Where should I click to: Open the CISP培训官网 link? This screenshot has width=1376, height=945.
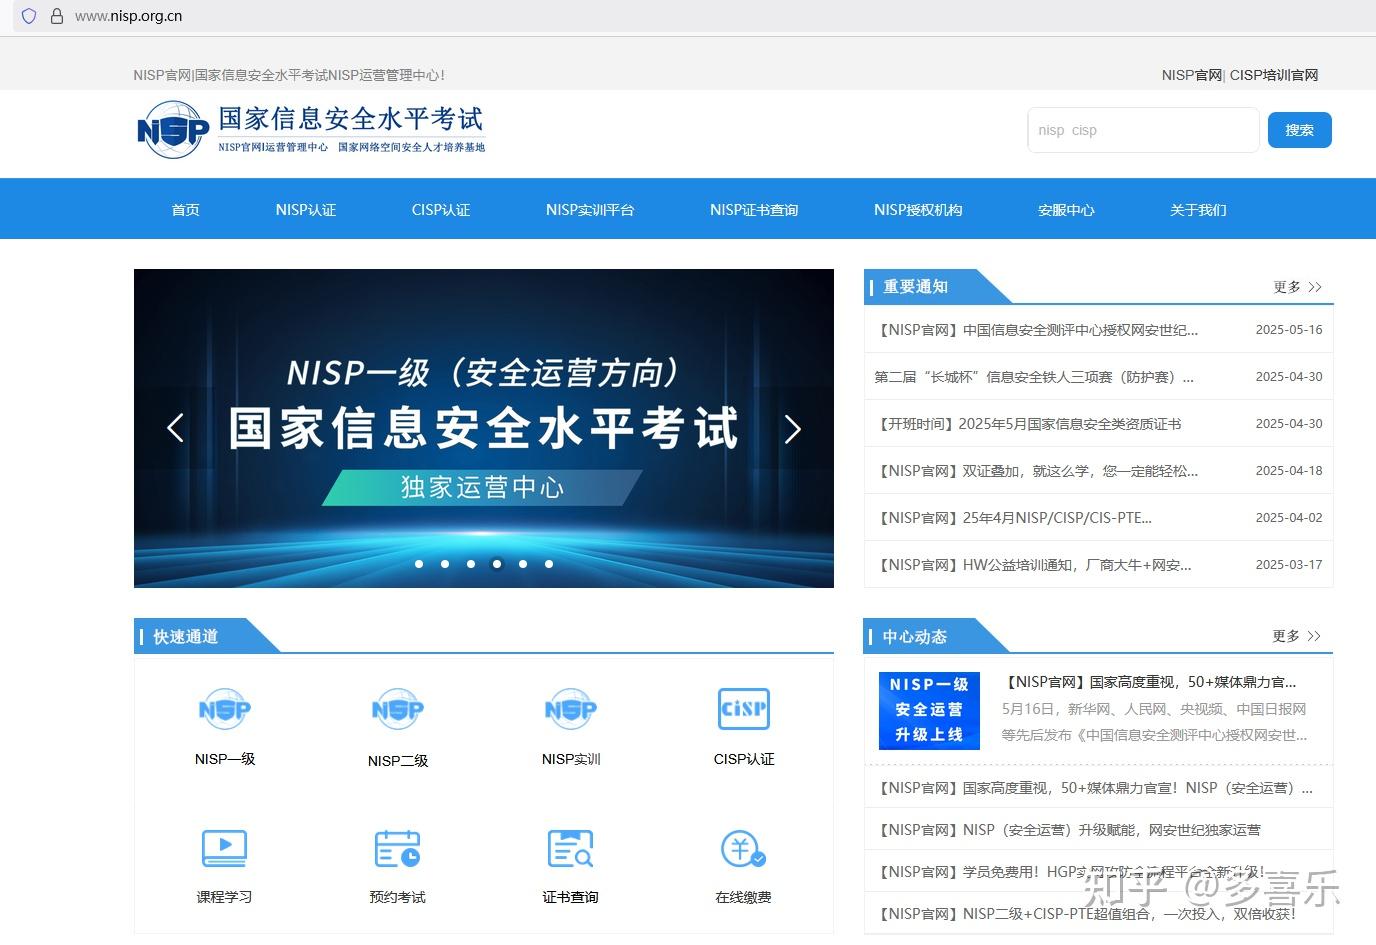(1274, 75)
